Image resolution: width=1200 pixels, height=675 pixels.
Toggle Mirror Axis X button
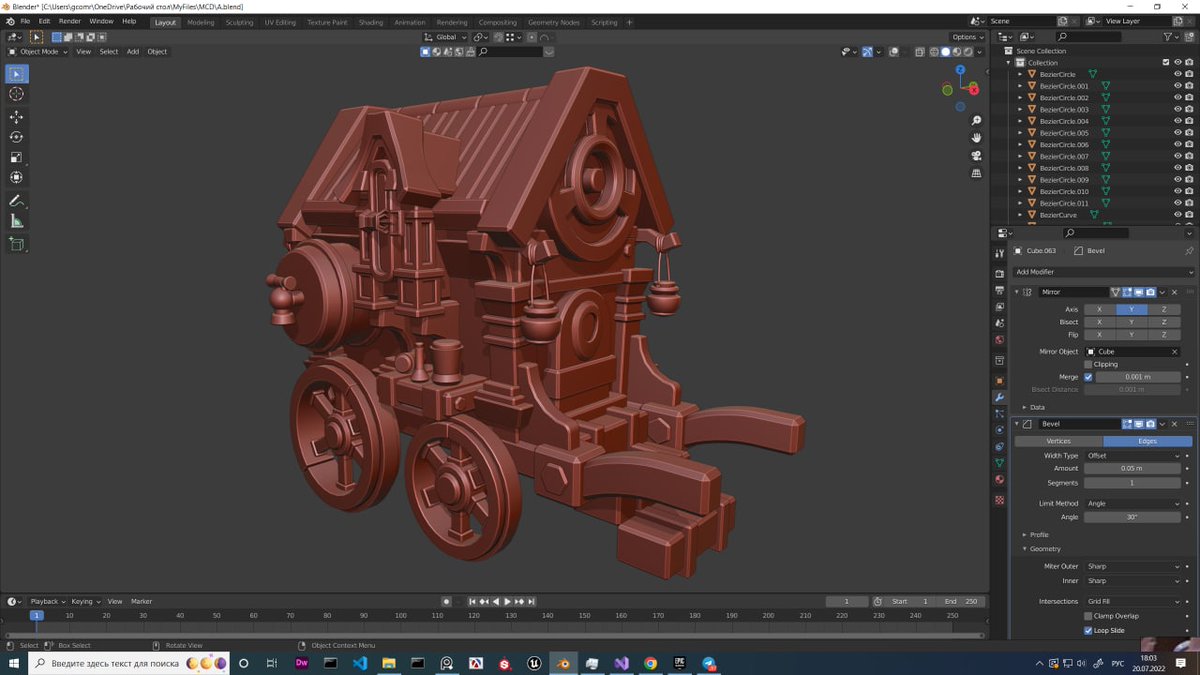(x=1100, y=310)
